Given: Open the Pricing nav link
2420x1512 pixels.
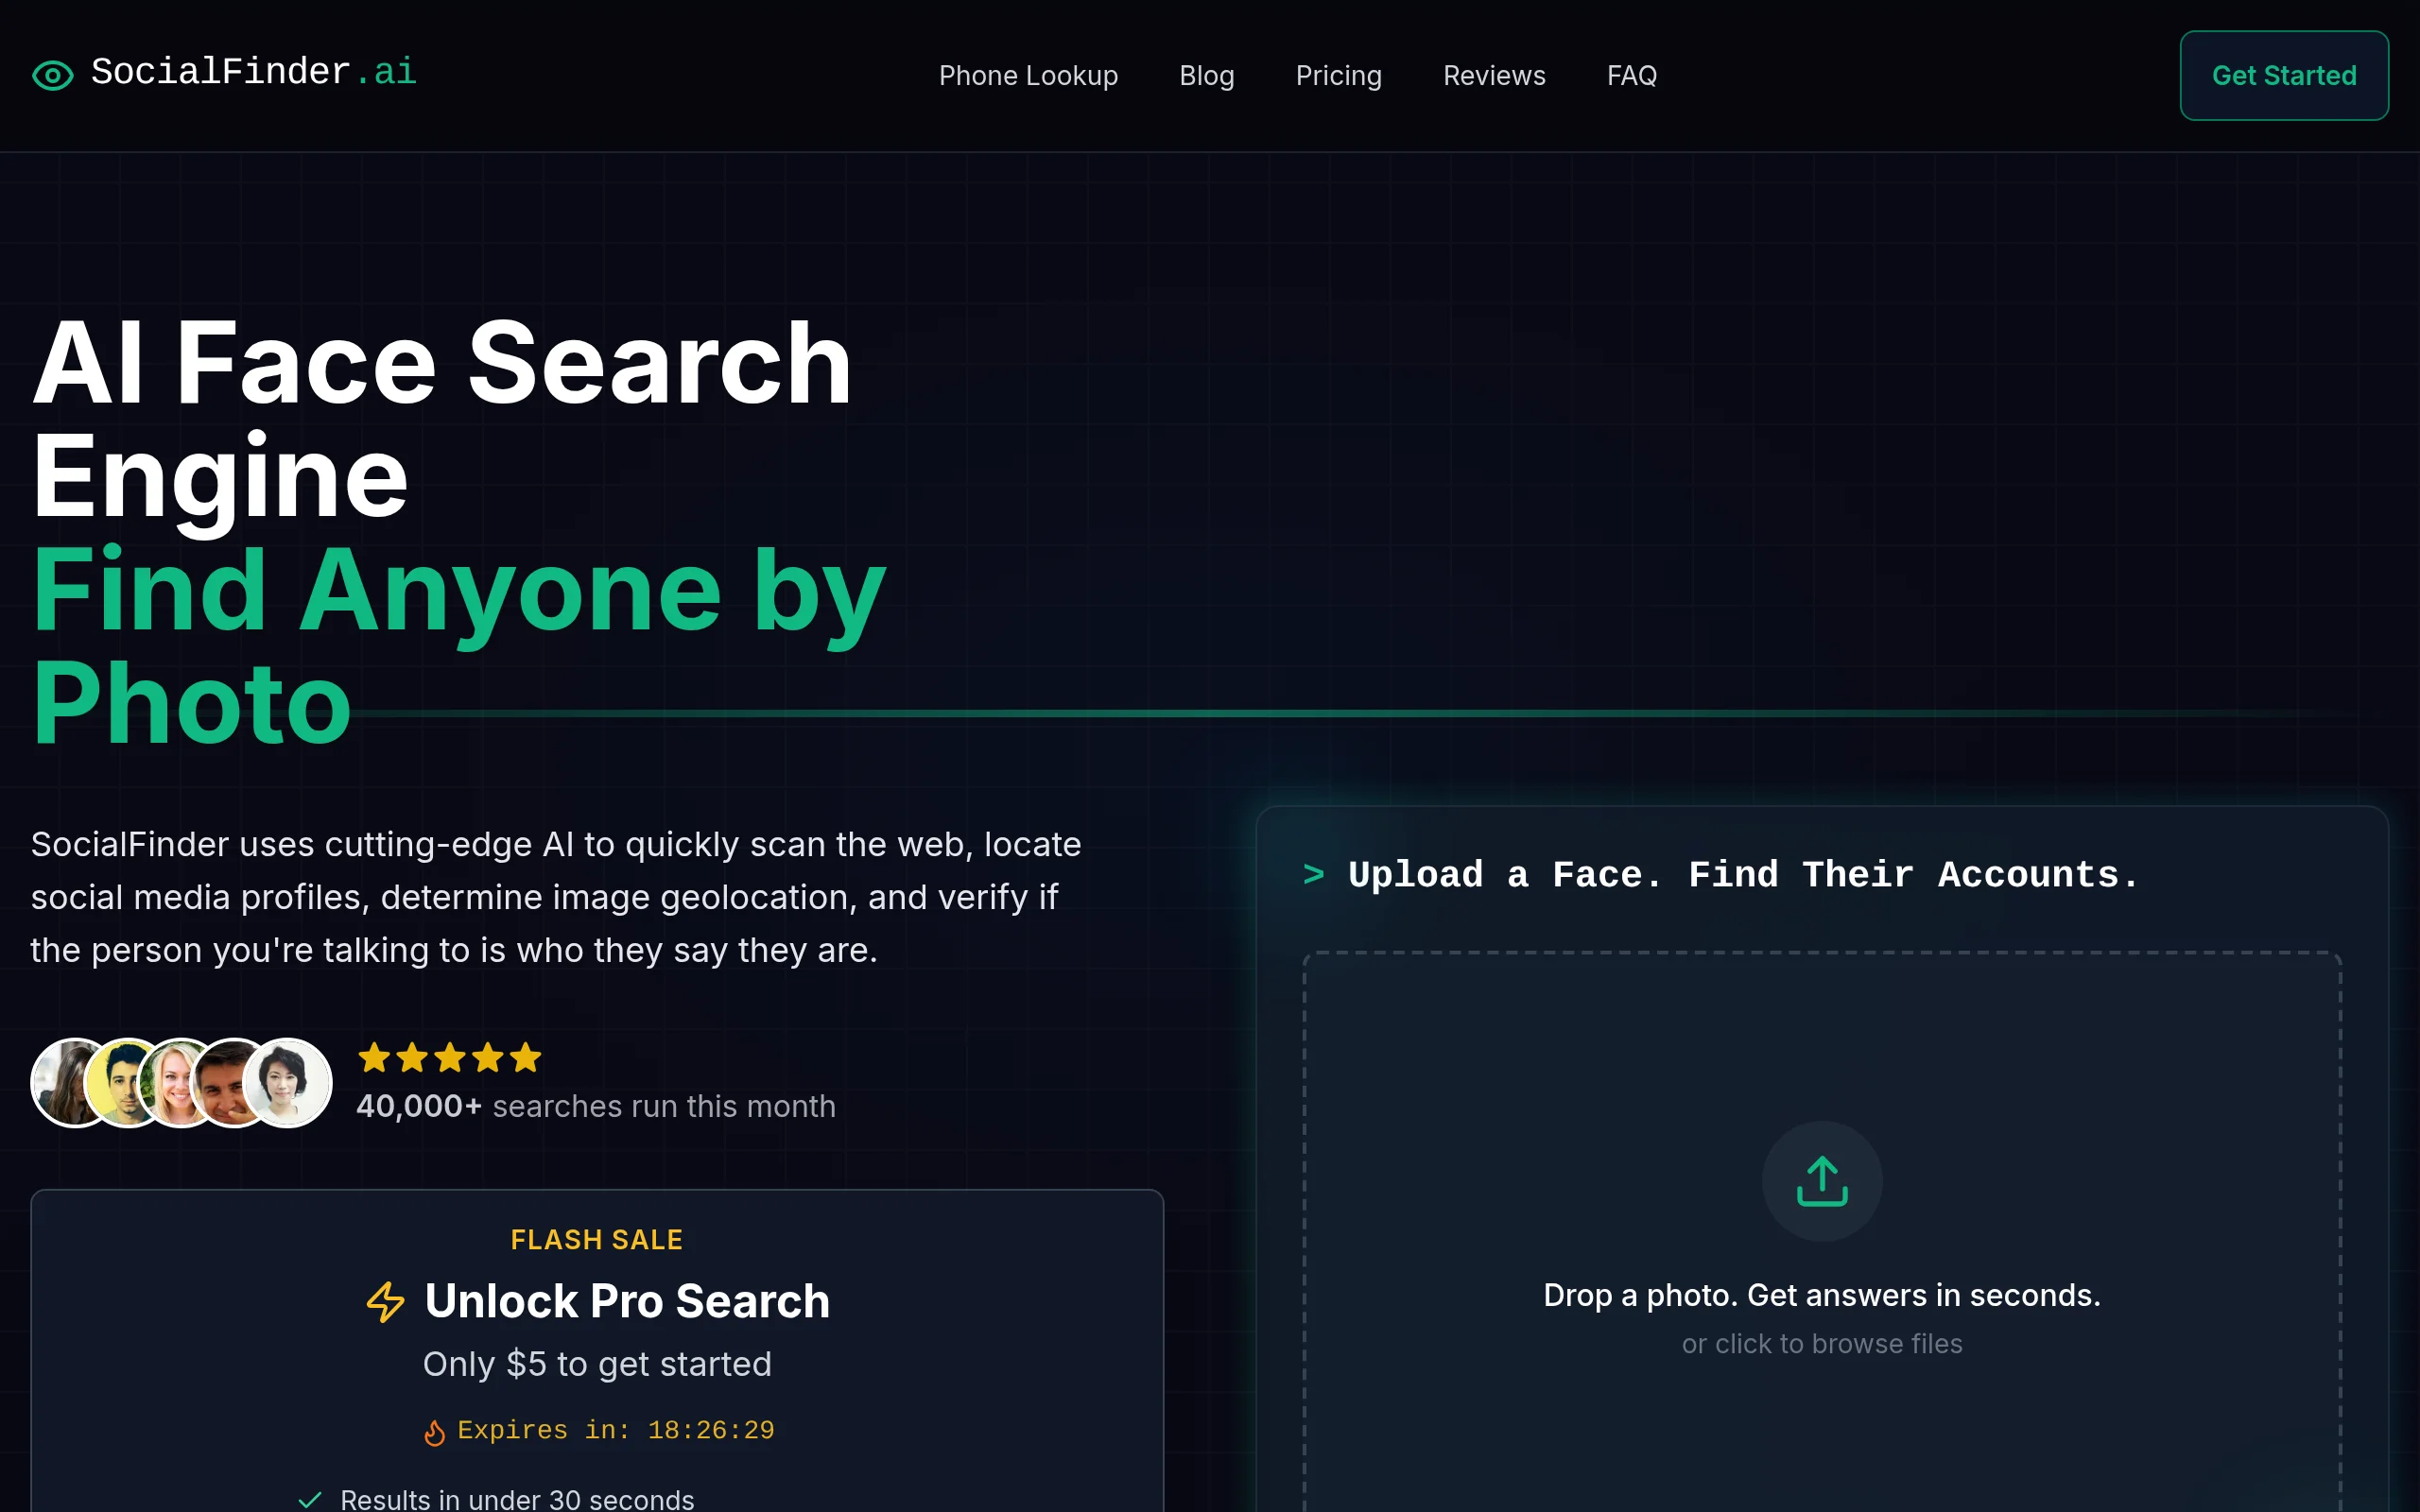Looking at the screenshot, I should pyautogui.click(x=1338, y=75).
